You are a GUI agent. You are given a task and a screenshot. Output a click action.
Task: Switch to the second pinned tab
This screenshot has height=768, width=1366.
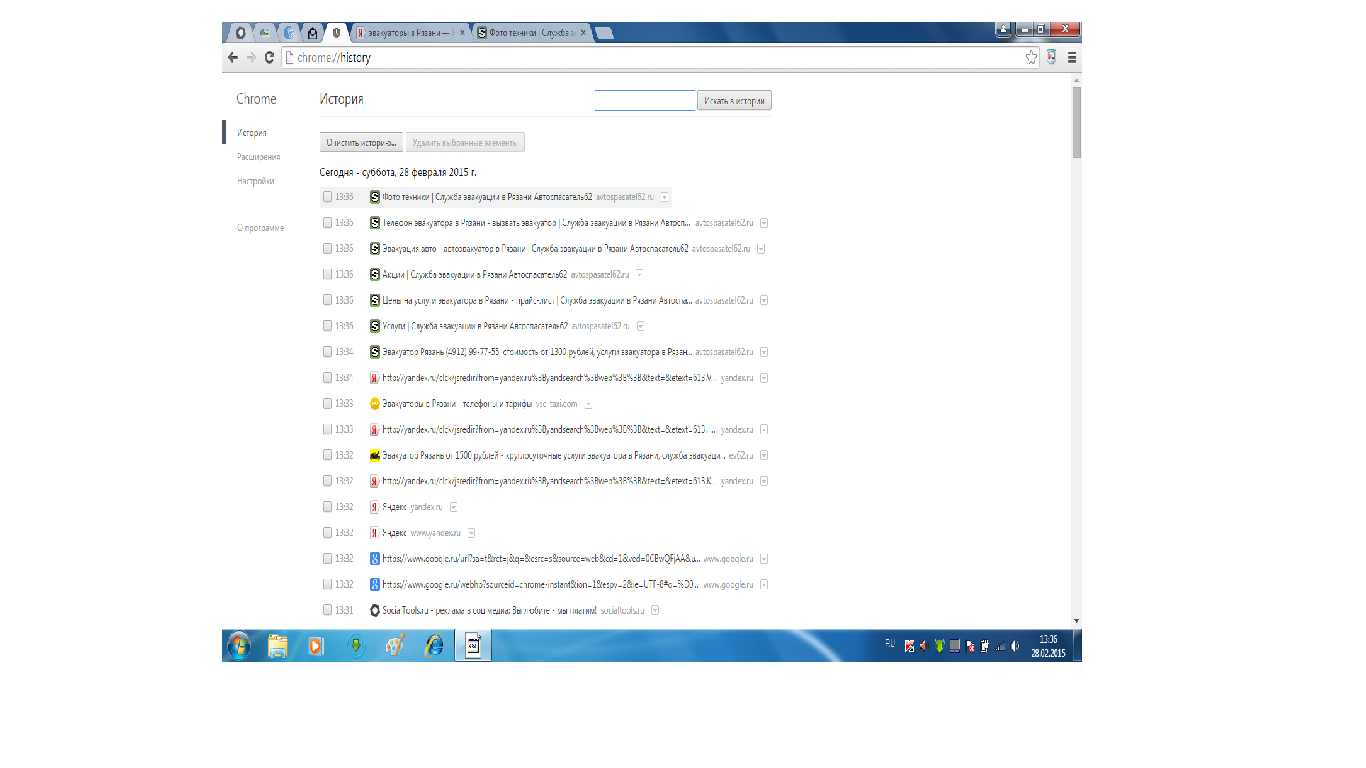pyautogui.click(x=265, y=33)
